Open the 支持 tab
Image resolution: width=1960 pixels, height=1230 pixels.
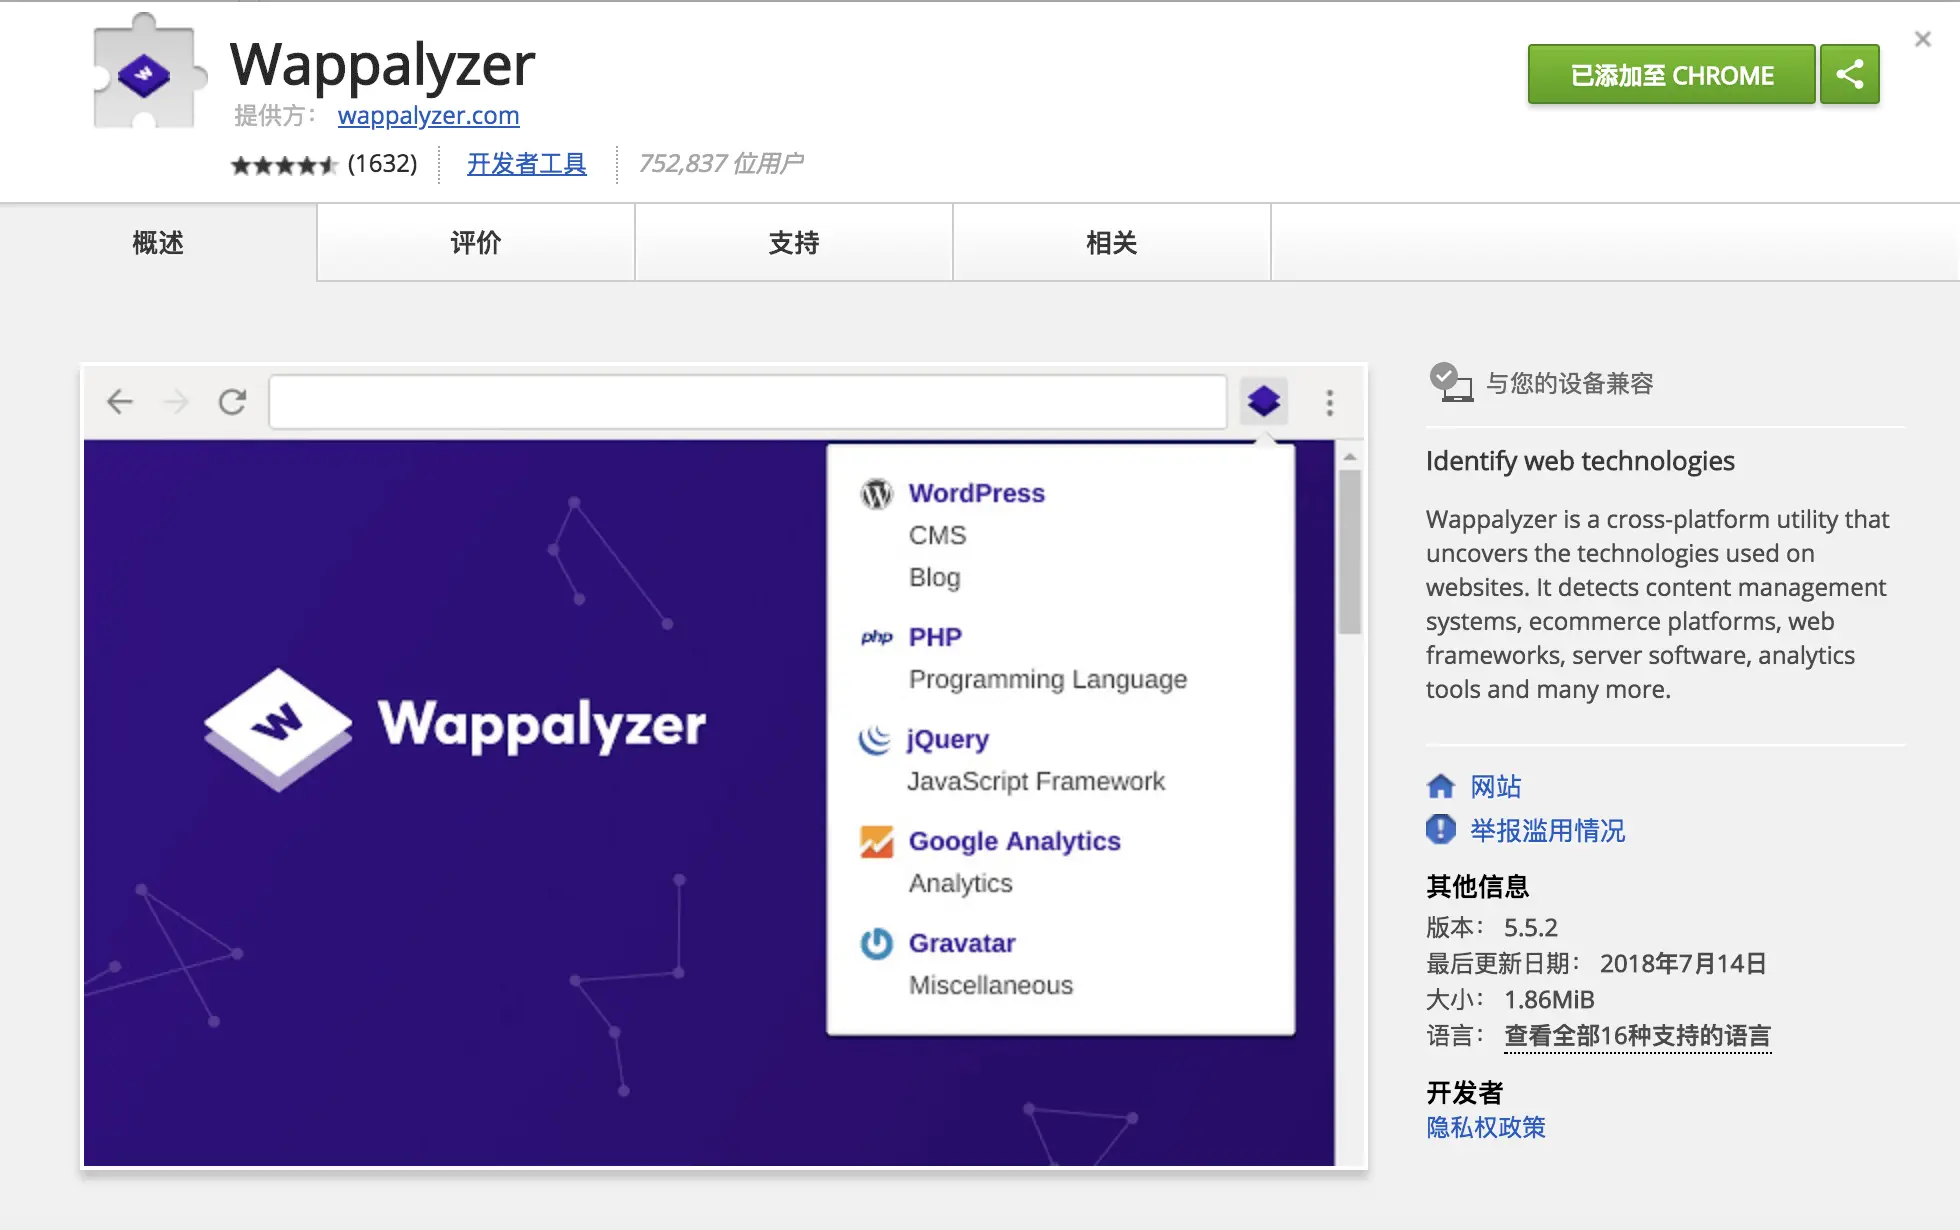793,242
